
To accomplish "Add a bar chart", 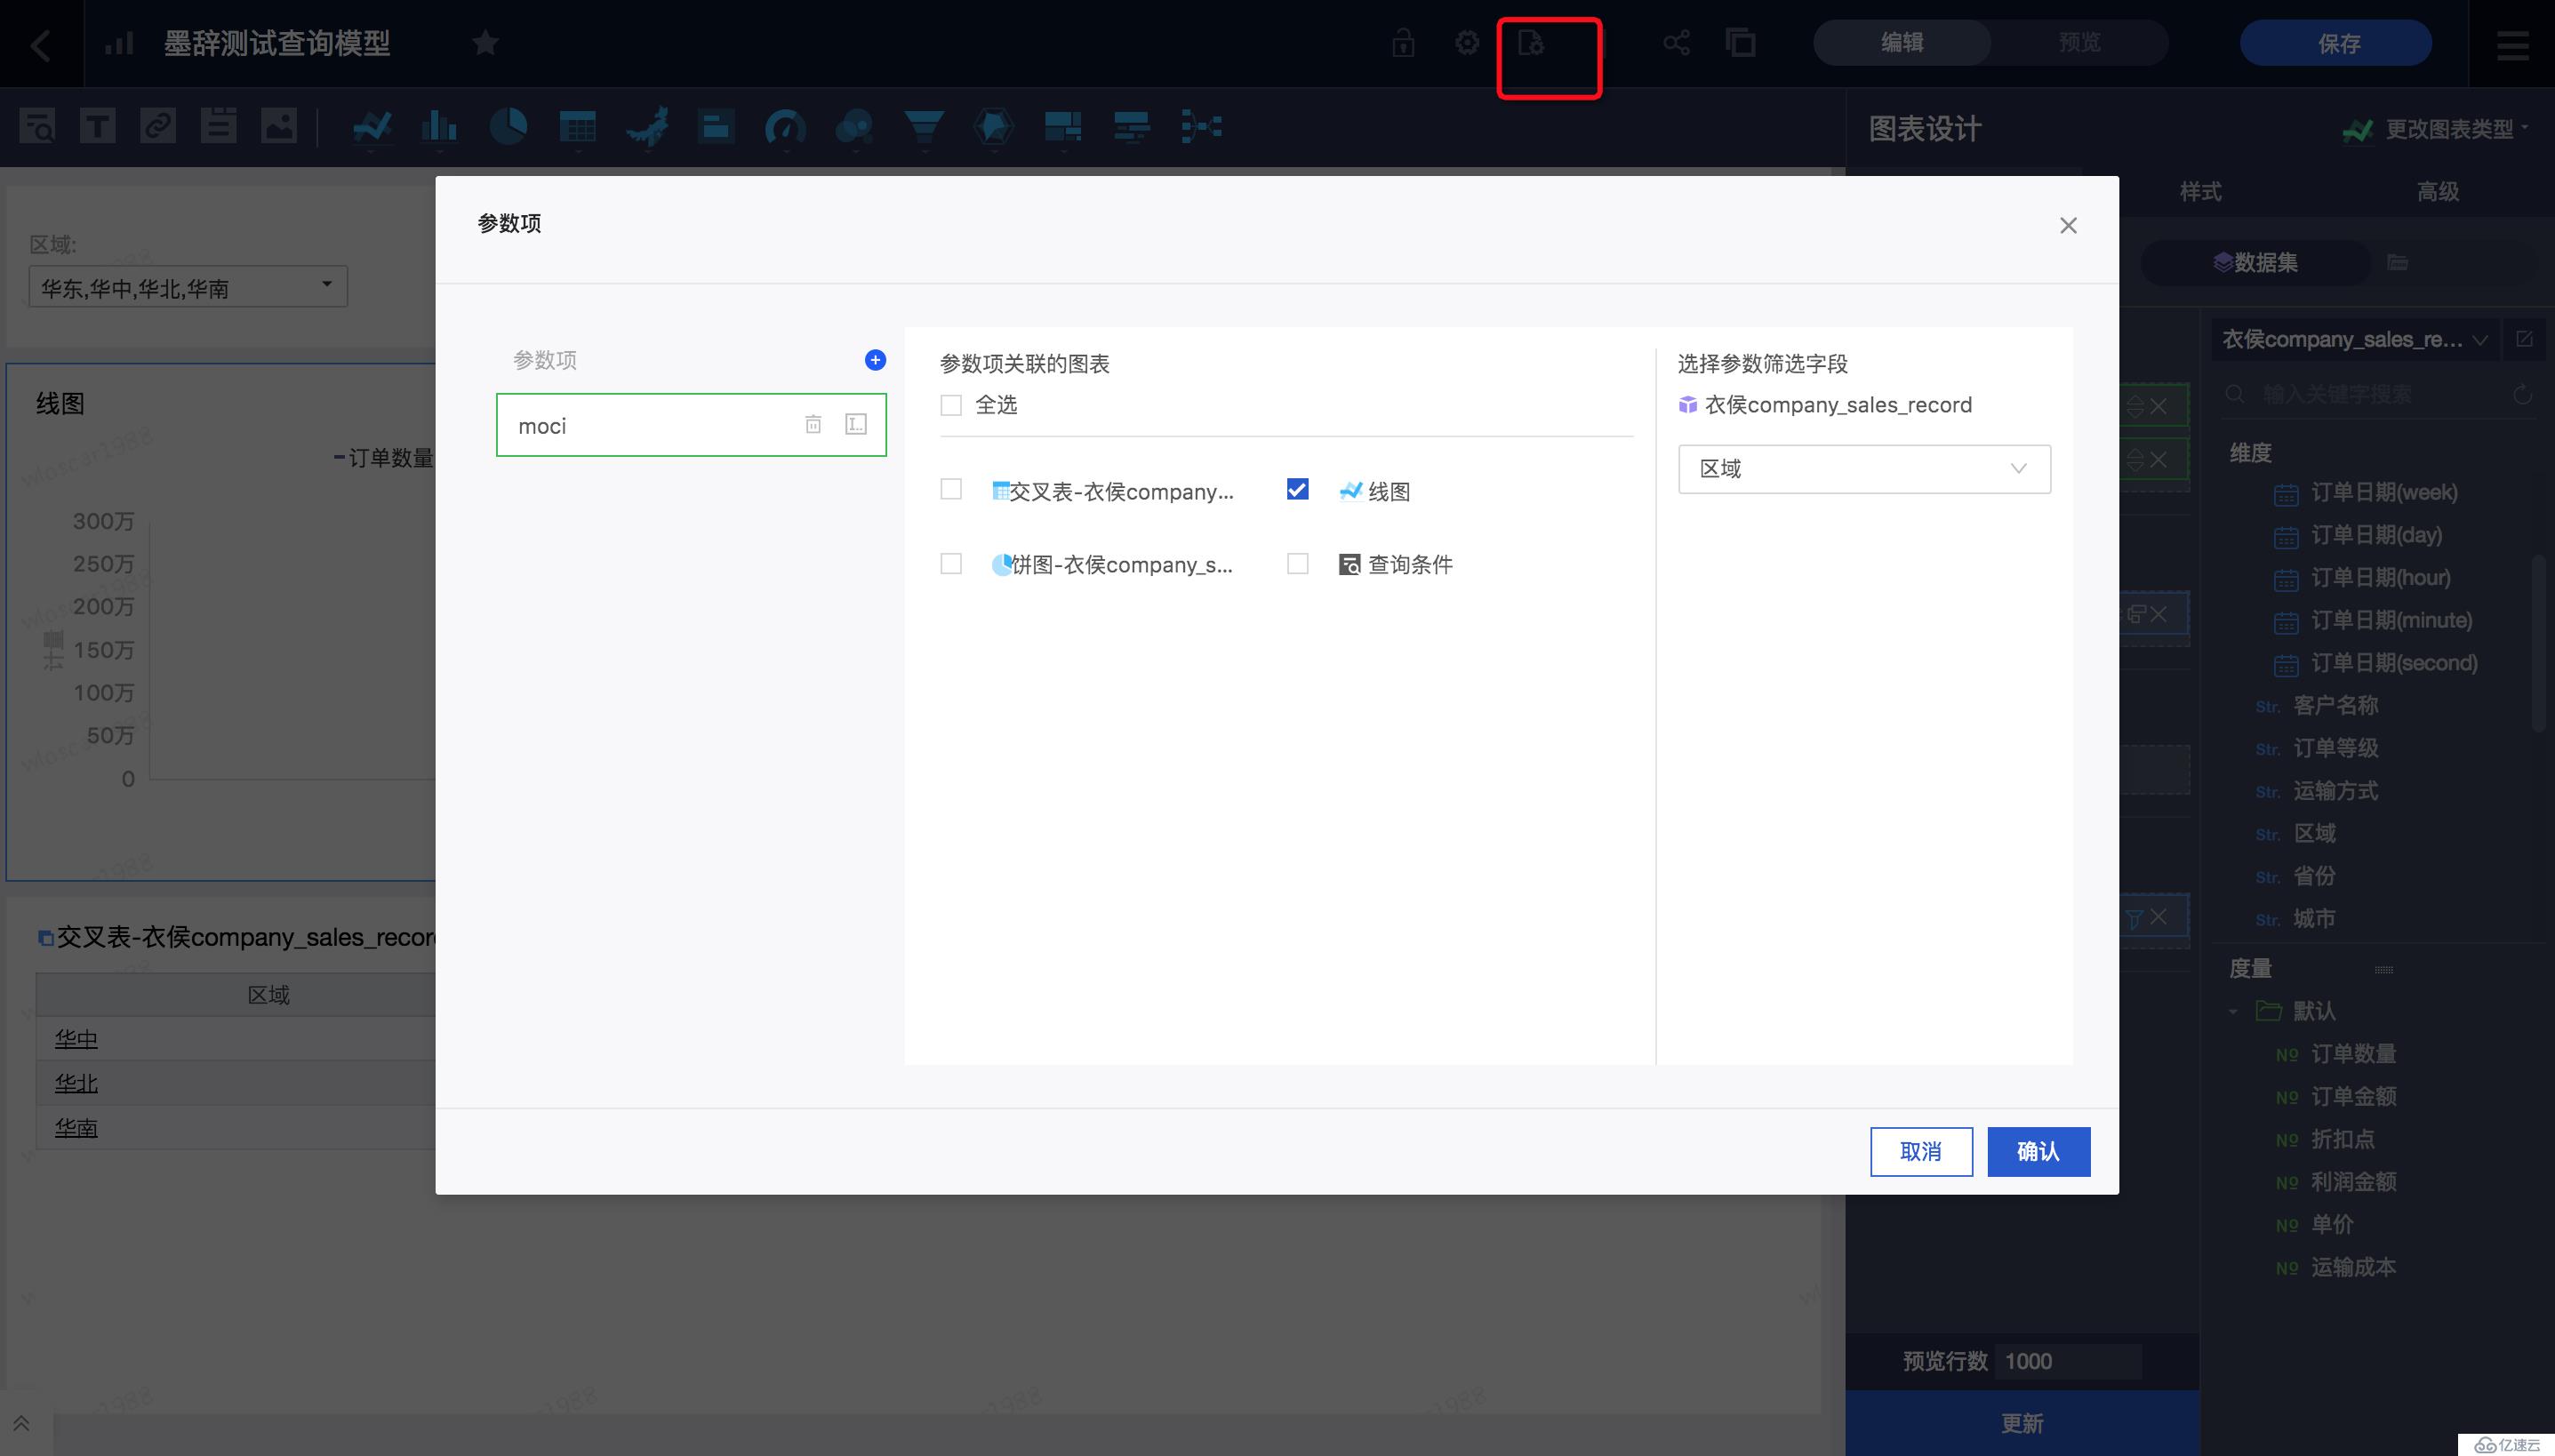I will point(439,128).
